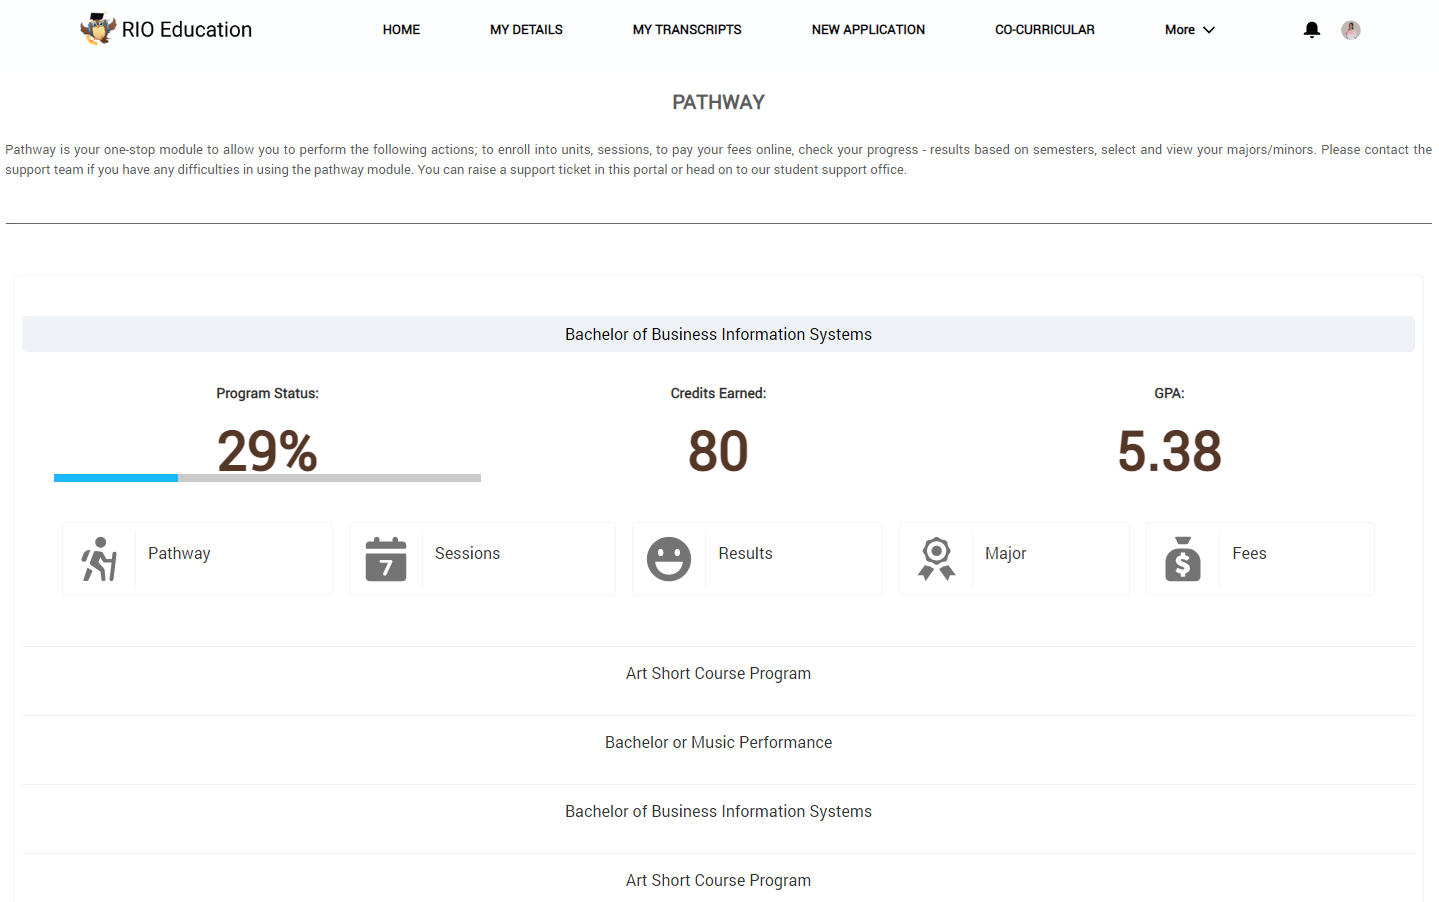Expand the first Art Short Course Program row
This screenshot has width=1439, height=902.
point(718,673)
